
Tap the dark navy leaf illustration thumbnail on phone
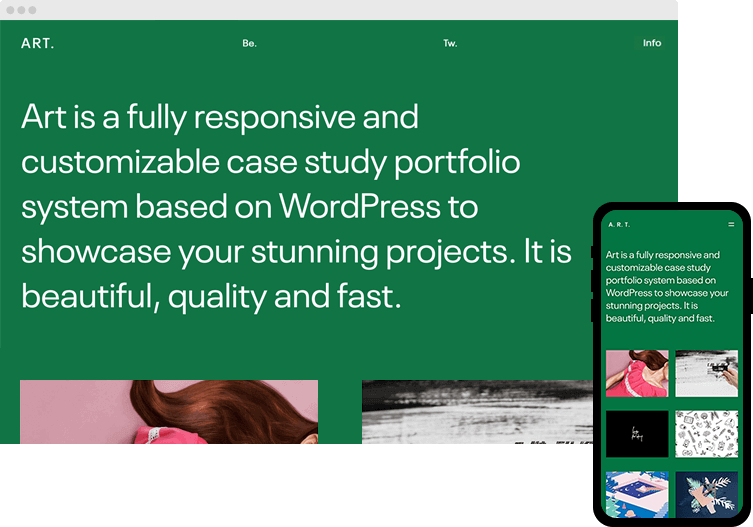point(706,494)
